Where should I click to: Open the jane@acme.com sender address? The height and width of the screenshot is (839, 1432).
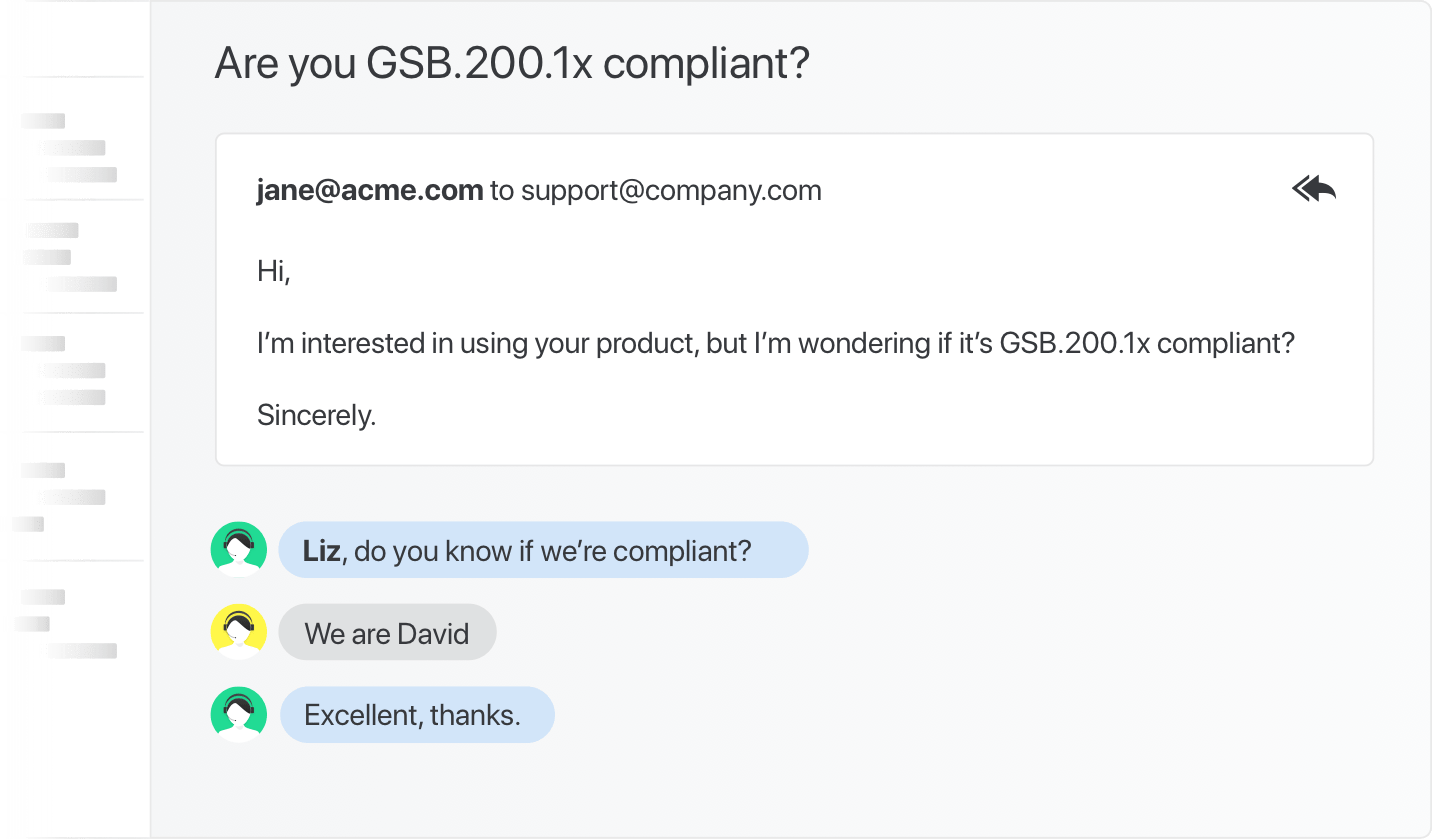pos(370,190)
